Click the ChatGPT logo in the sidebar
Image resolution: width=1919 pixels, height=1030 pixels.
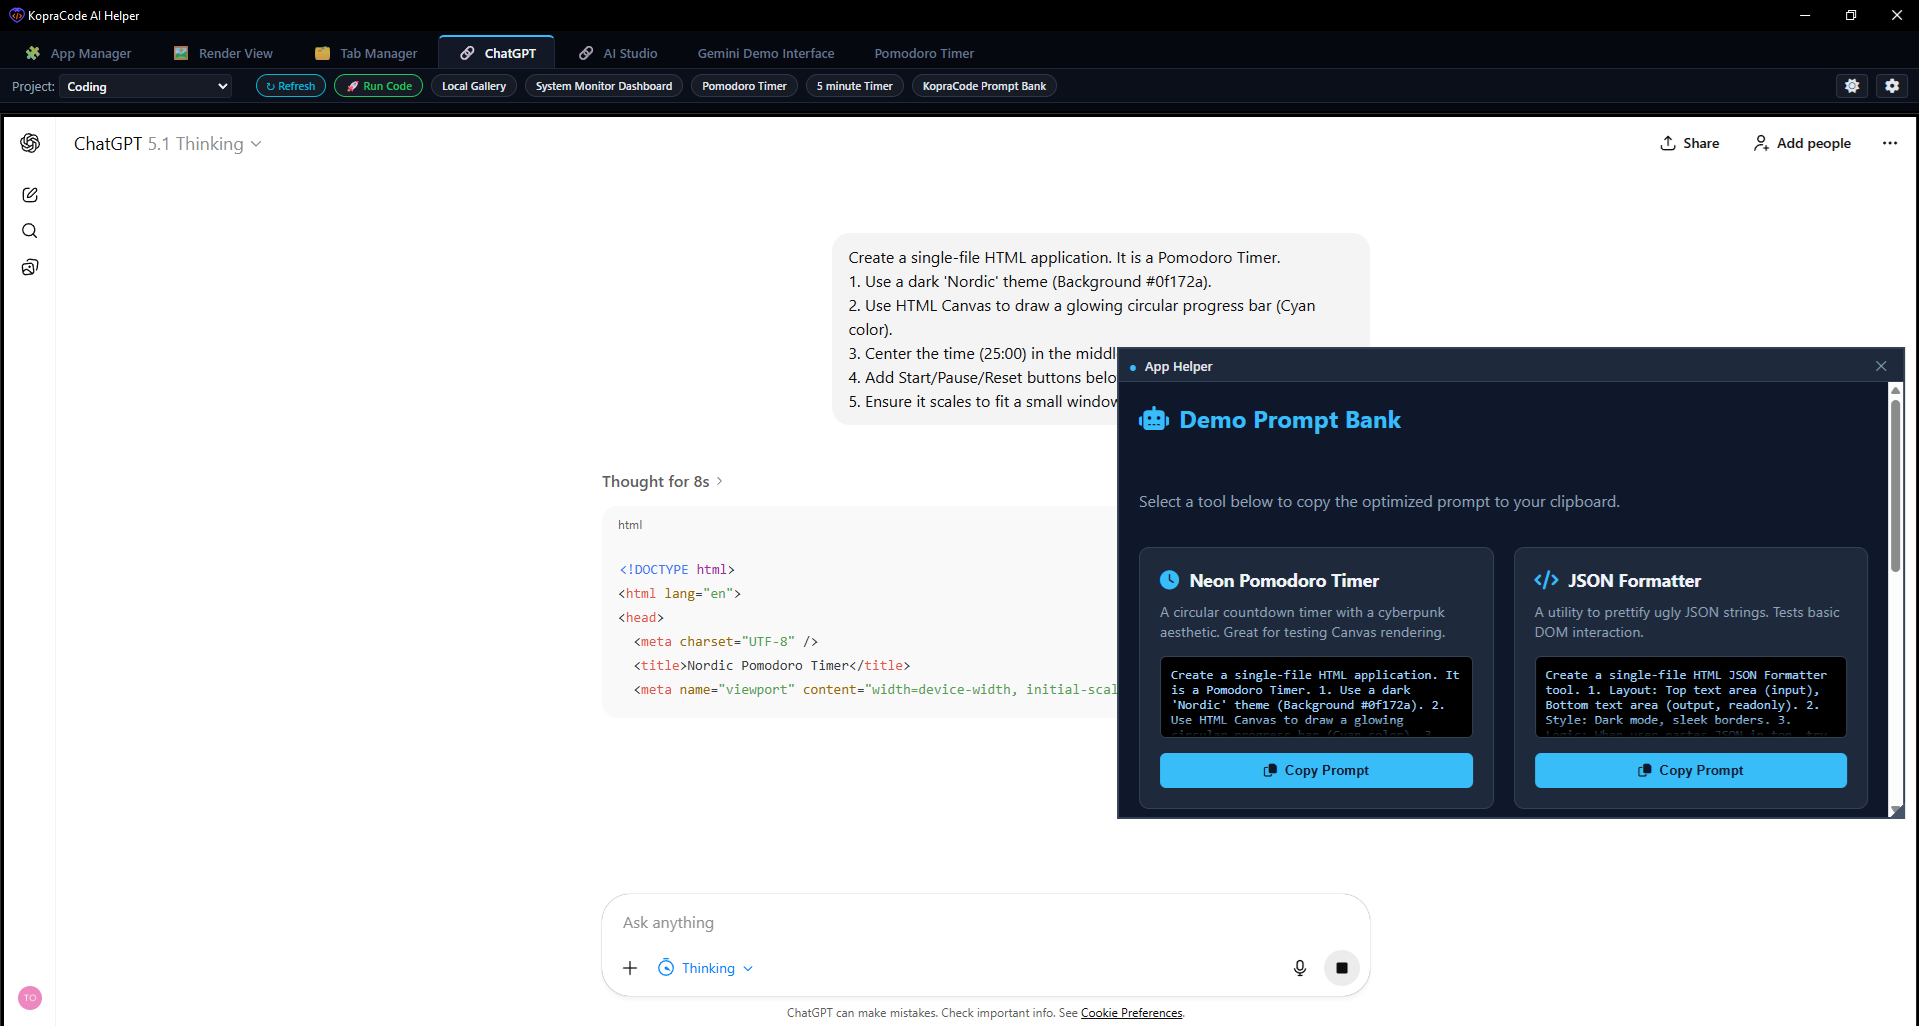click(x=30, y=143)
